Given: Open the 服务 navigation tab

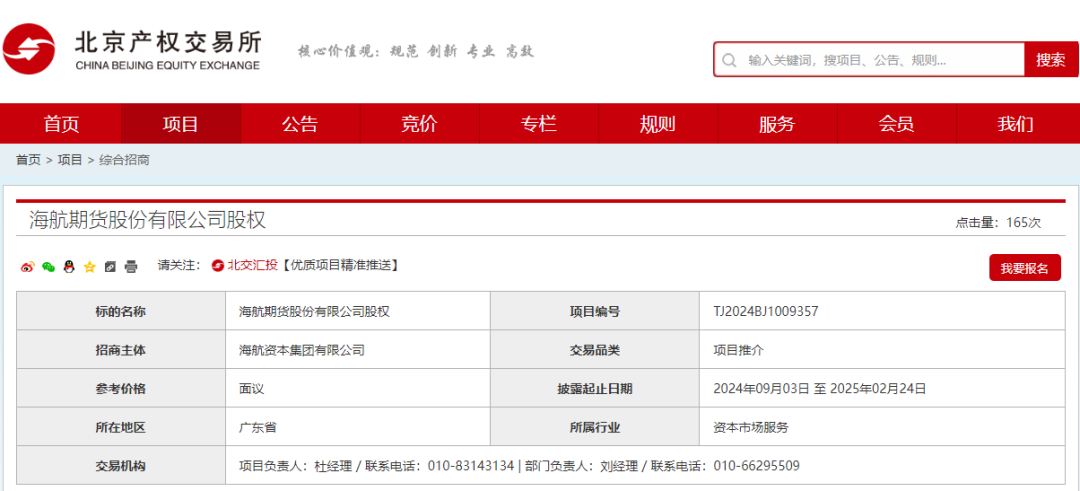Looking at the screenshot, I should pyautogui.click(x=777, y=124).
